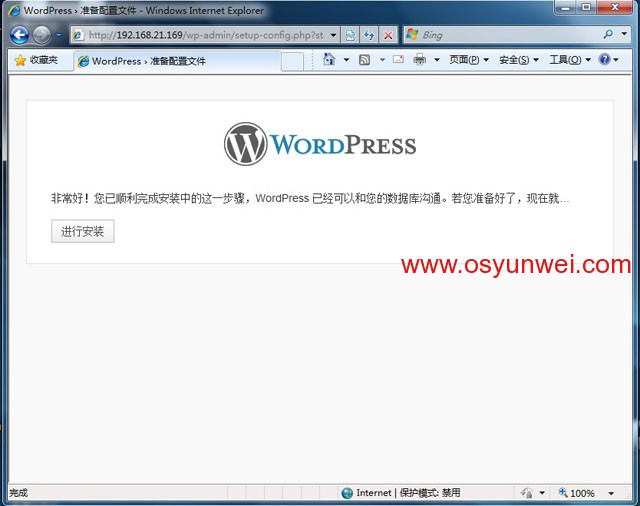Click the RSS feeds icon
This screenshot has width=640, height=506.
364,60
